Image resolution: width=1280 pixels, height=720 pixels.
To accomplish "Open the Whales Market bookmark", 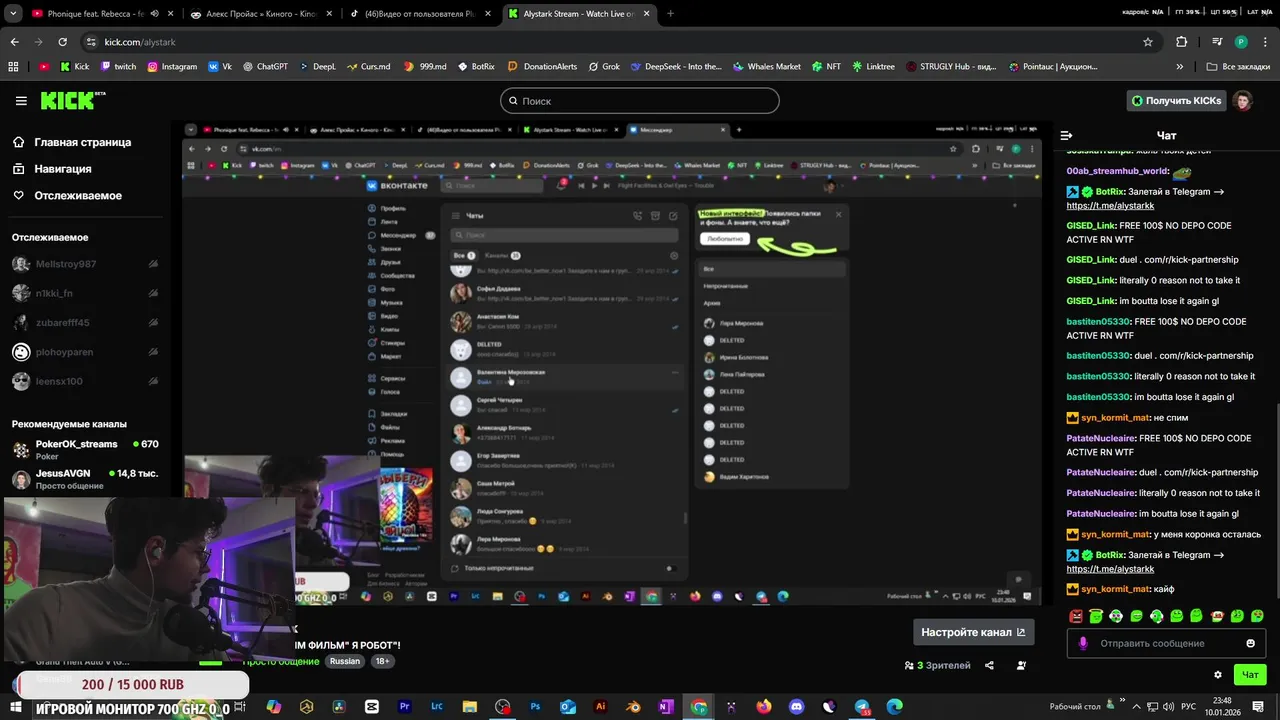I will (x=766, y=67).
